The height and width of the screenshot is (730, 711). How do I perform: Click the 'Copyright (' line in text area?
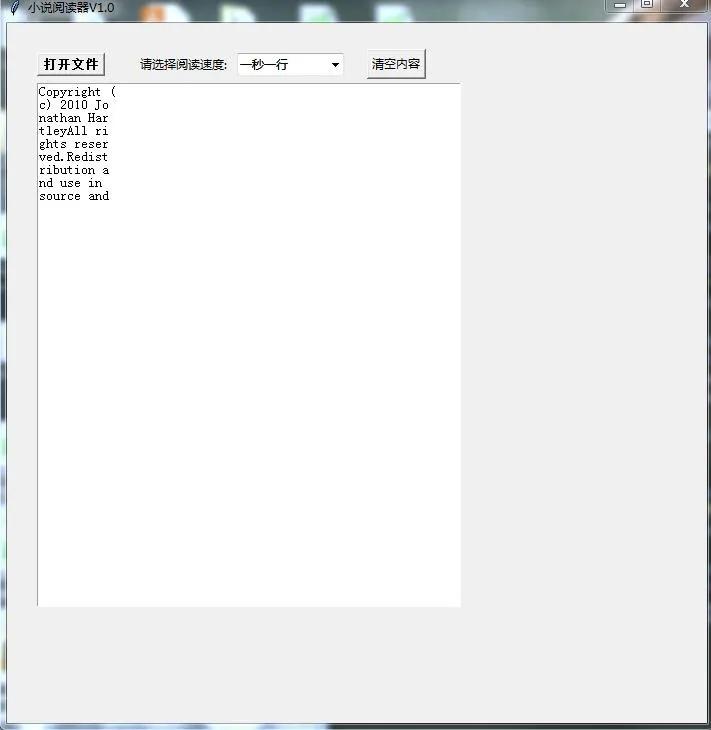coord(77,92)
